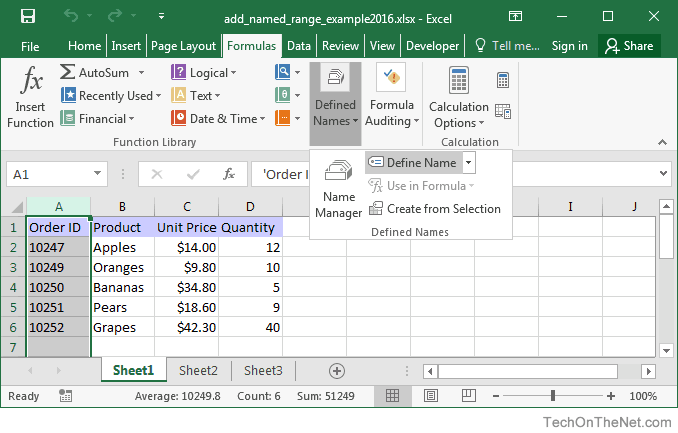Click the cell containing Apples

coord(122,247)
